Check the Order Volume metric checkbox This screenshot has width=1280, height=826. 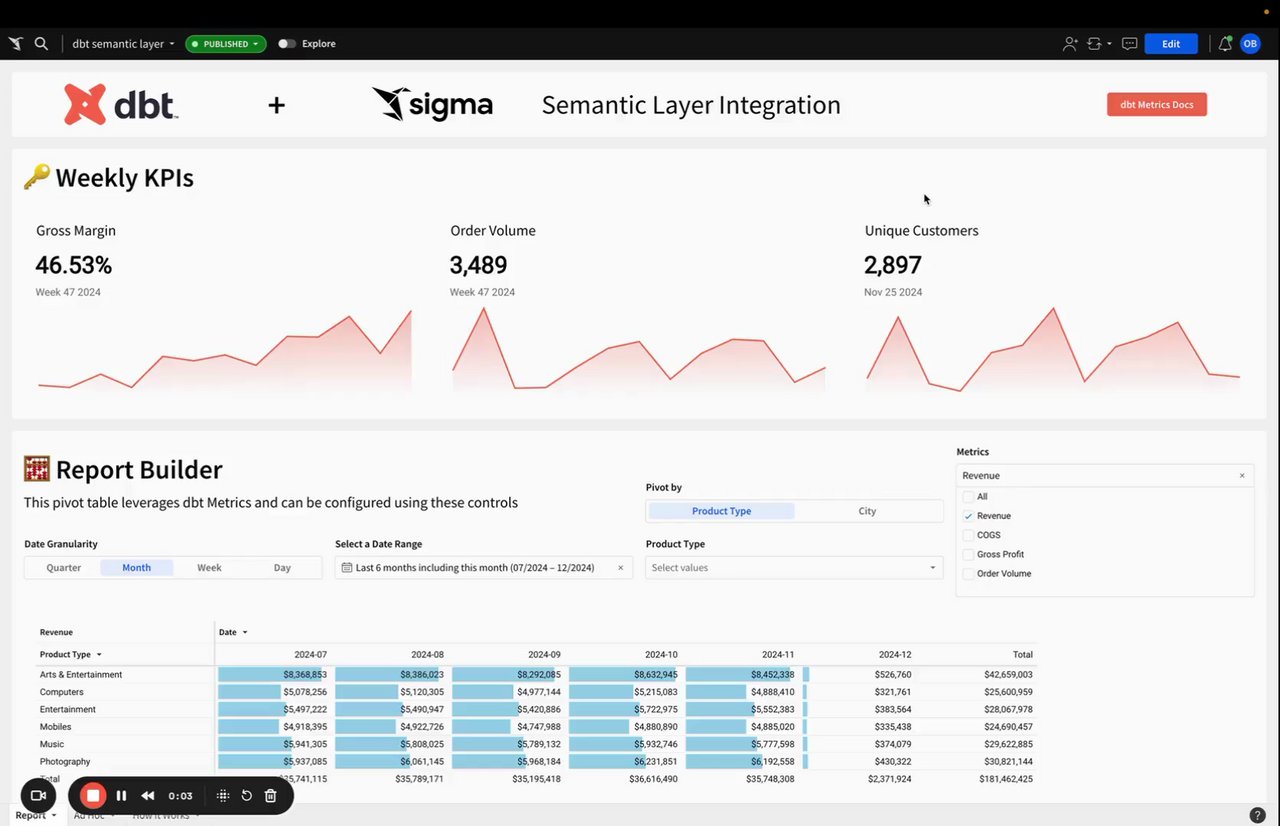pos(968,574)
